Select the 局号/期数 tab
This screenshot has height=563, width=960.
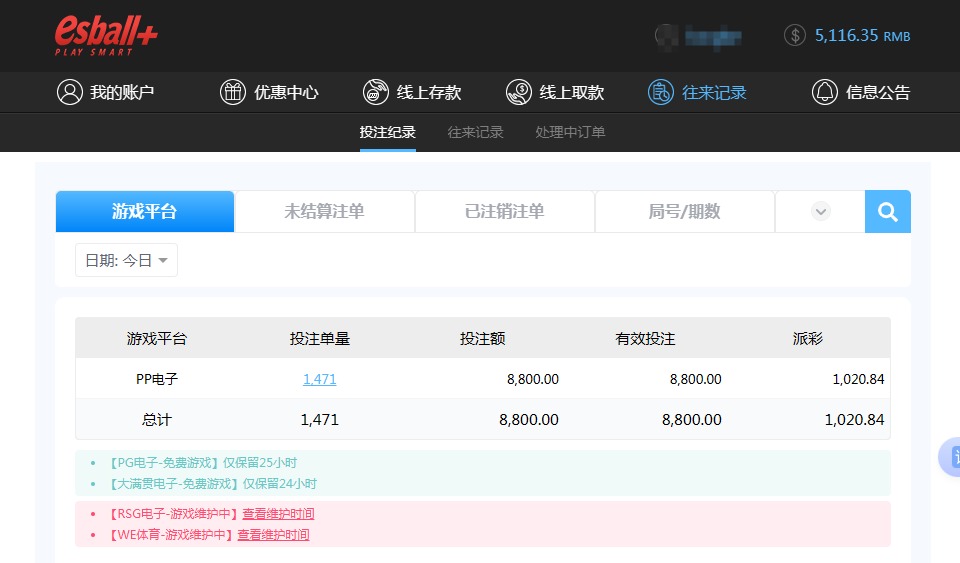(684, 212)
